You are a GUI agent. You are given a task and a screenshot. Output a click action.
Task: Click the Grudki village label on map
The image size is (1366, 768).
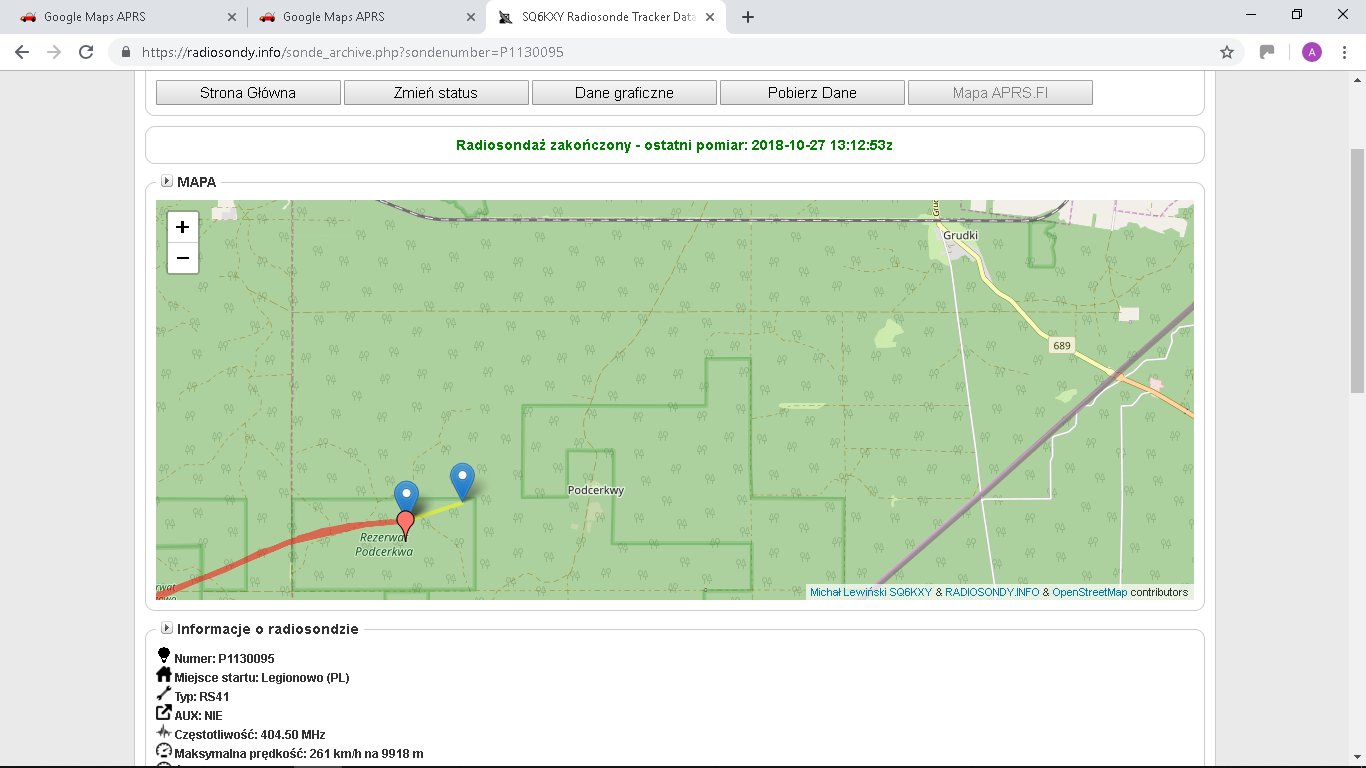960,236
